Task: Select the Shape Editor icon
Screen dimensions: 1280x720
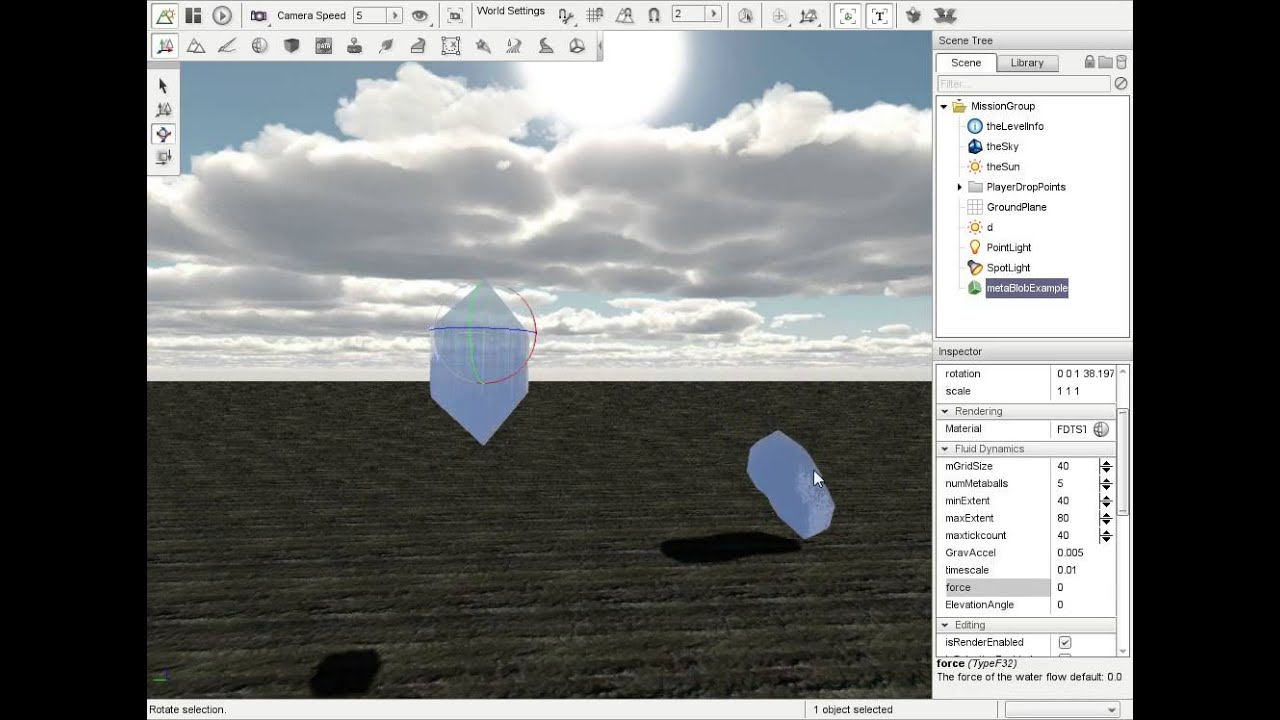Action: [577, 45]
